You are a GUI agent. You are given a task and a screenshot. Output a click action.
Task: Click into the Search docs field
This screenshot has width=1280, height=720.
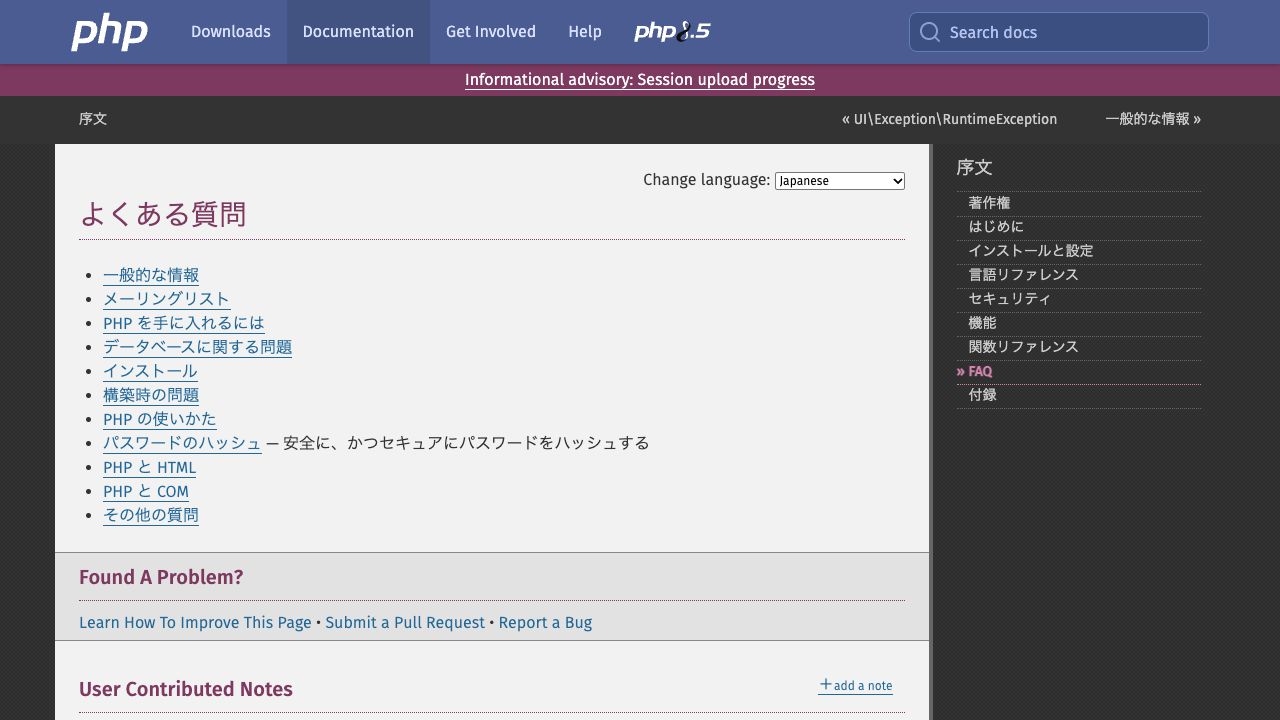point(1059,32)
